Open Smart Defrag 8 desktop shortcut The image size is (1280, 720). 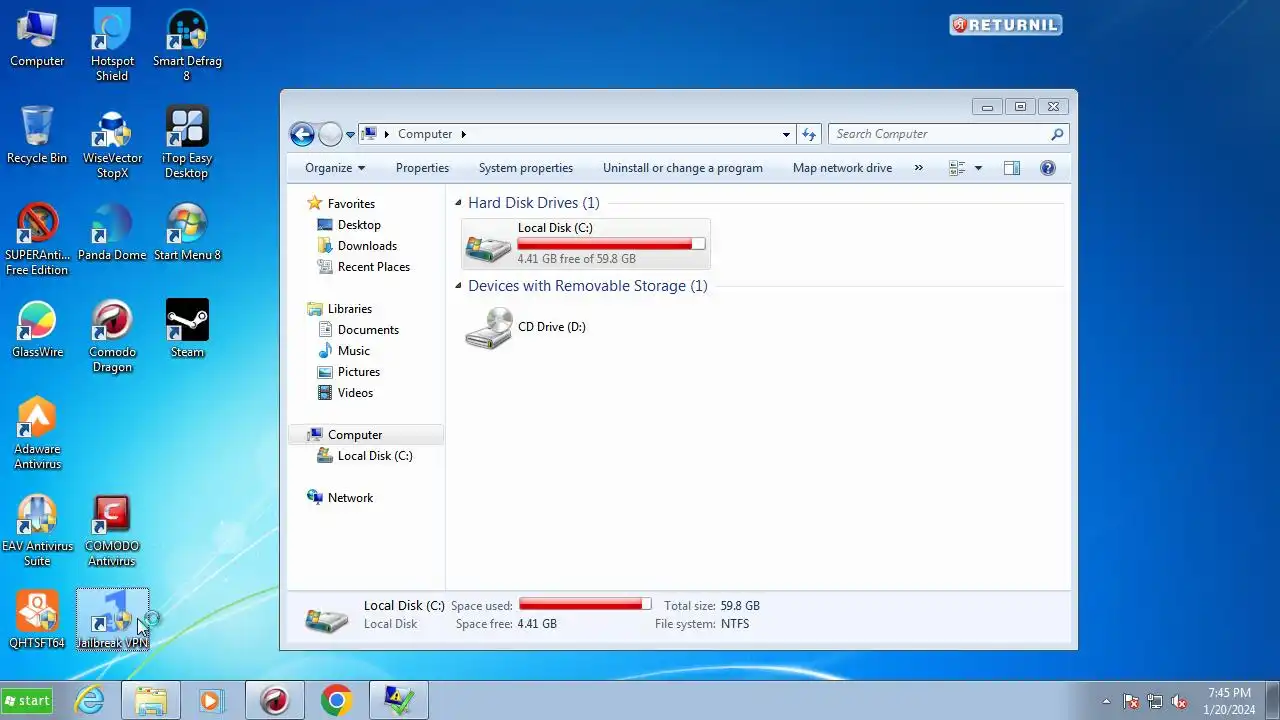187,45
